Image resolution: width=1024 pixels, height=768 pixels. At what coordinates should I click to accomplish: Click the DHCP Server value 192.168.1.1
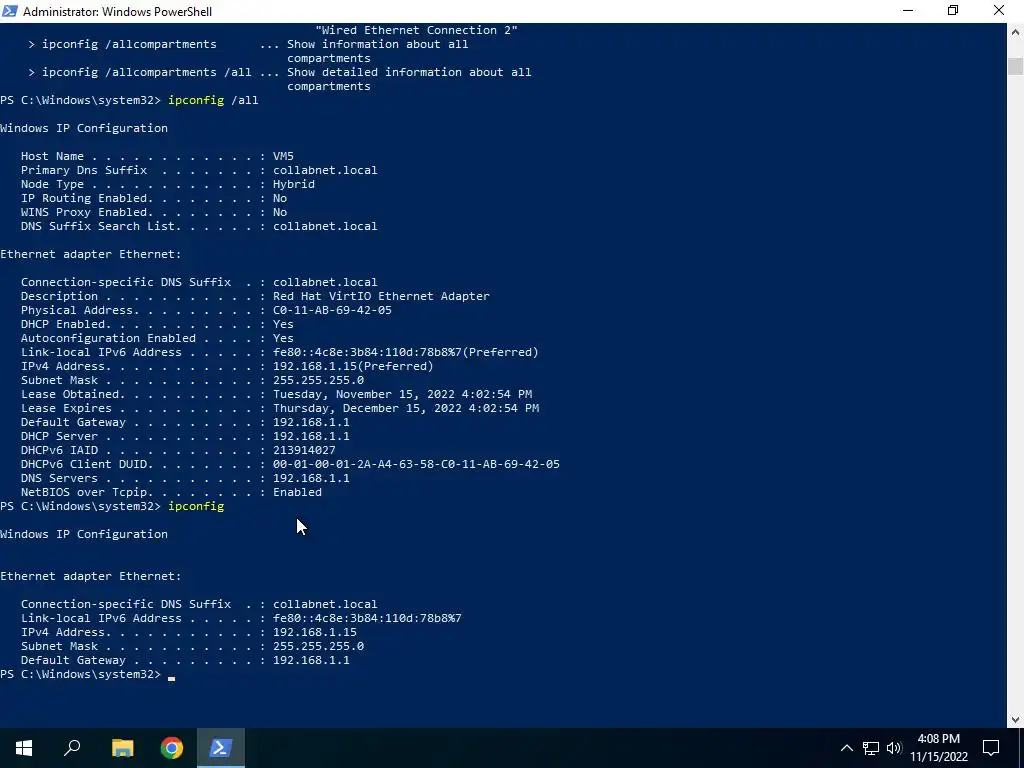click(311, 436)
